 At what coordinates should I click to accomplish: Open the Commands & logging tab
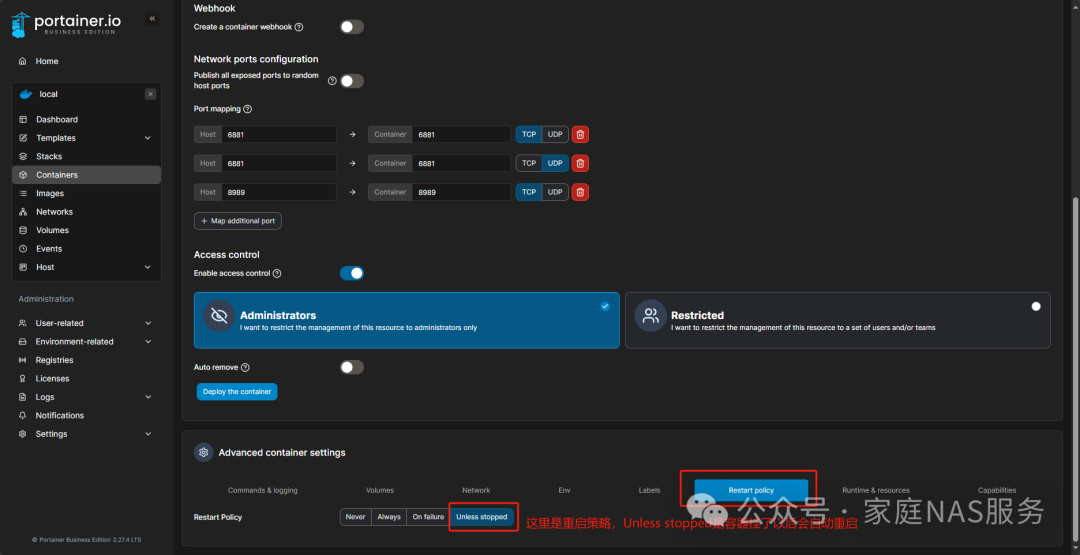[262, 490]
